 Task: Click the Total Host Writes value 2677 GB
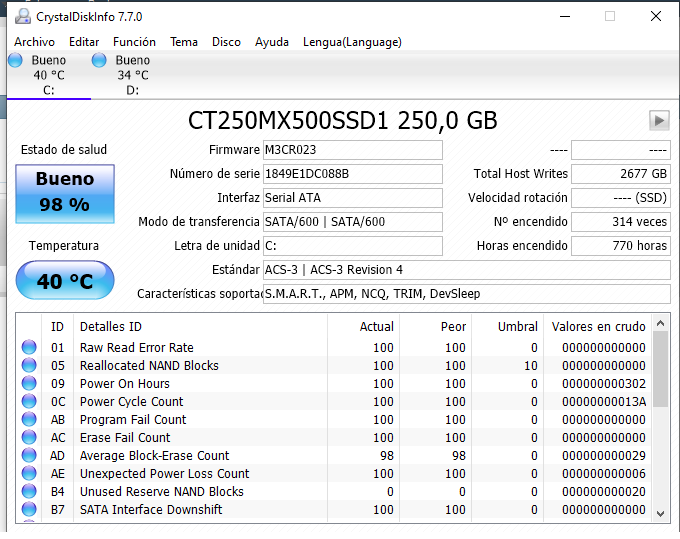click(621, 174)
